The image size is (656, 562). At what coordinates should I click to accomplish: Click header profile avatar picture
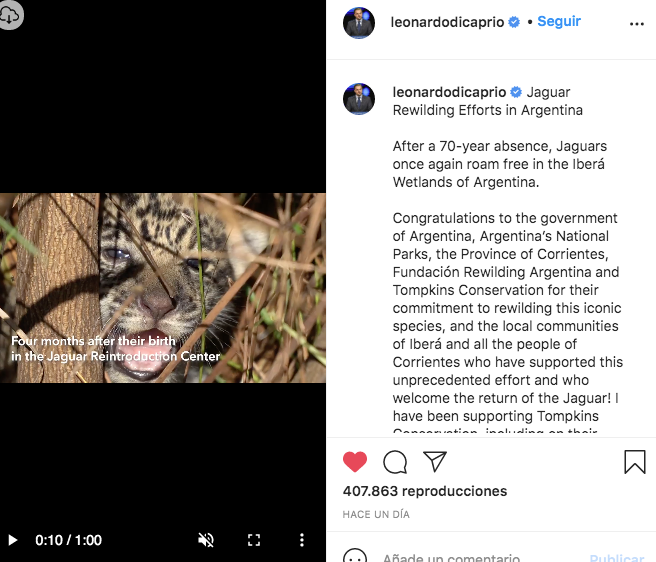[359, 23]
